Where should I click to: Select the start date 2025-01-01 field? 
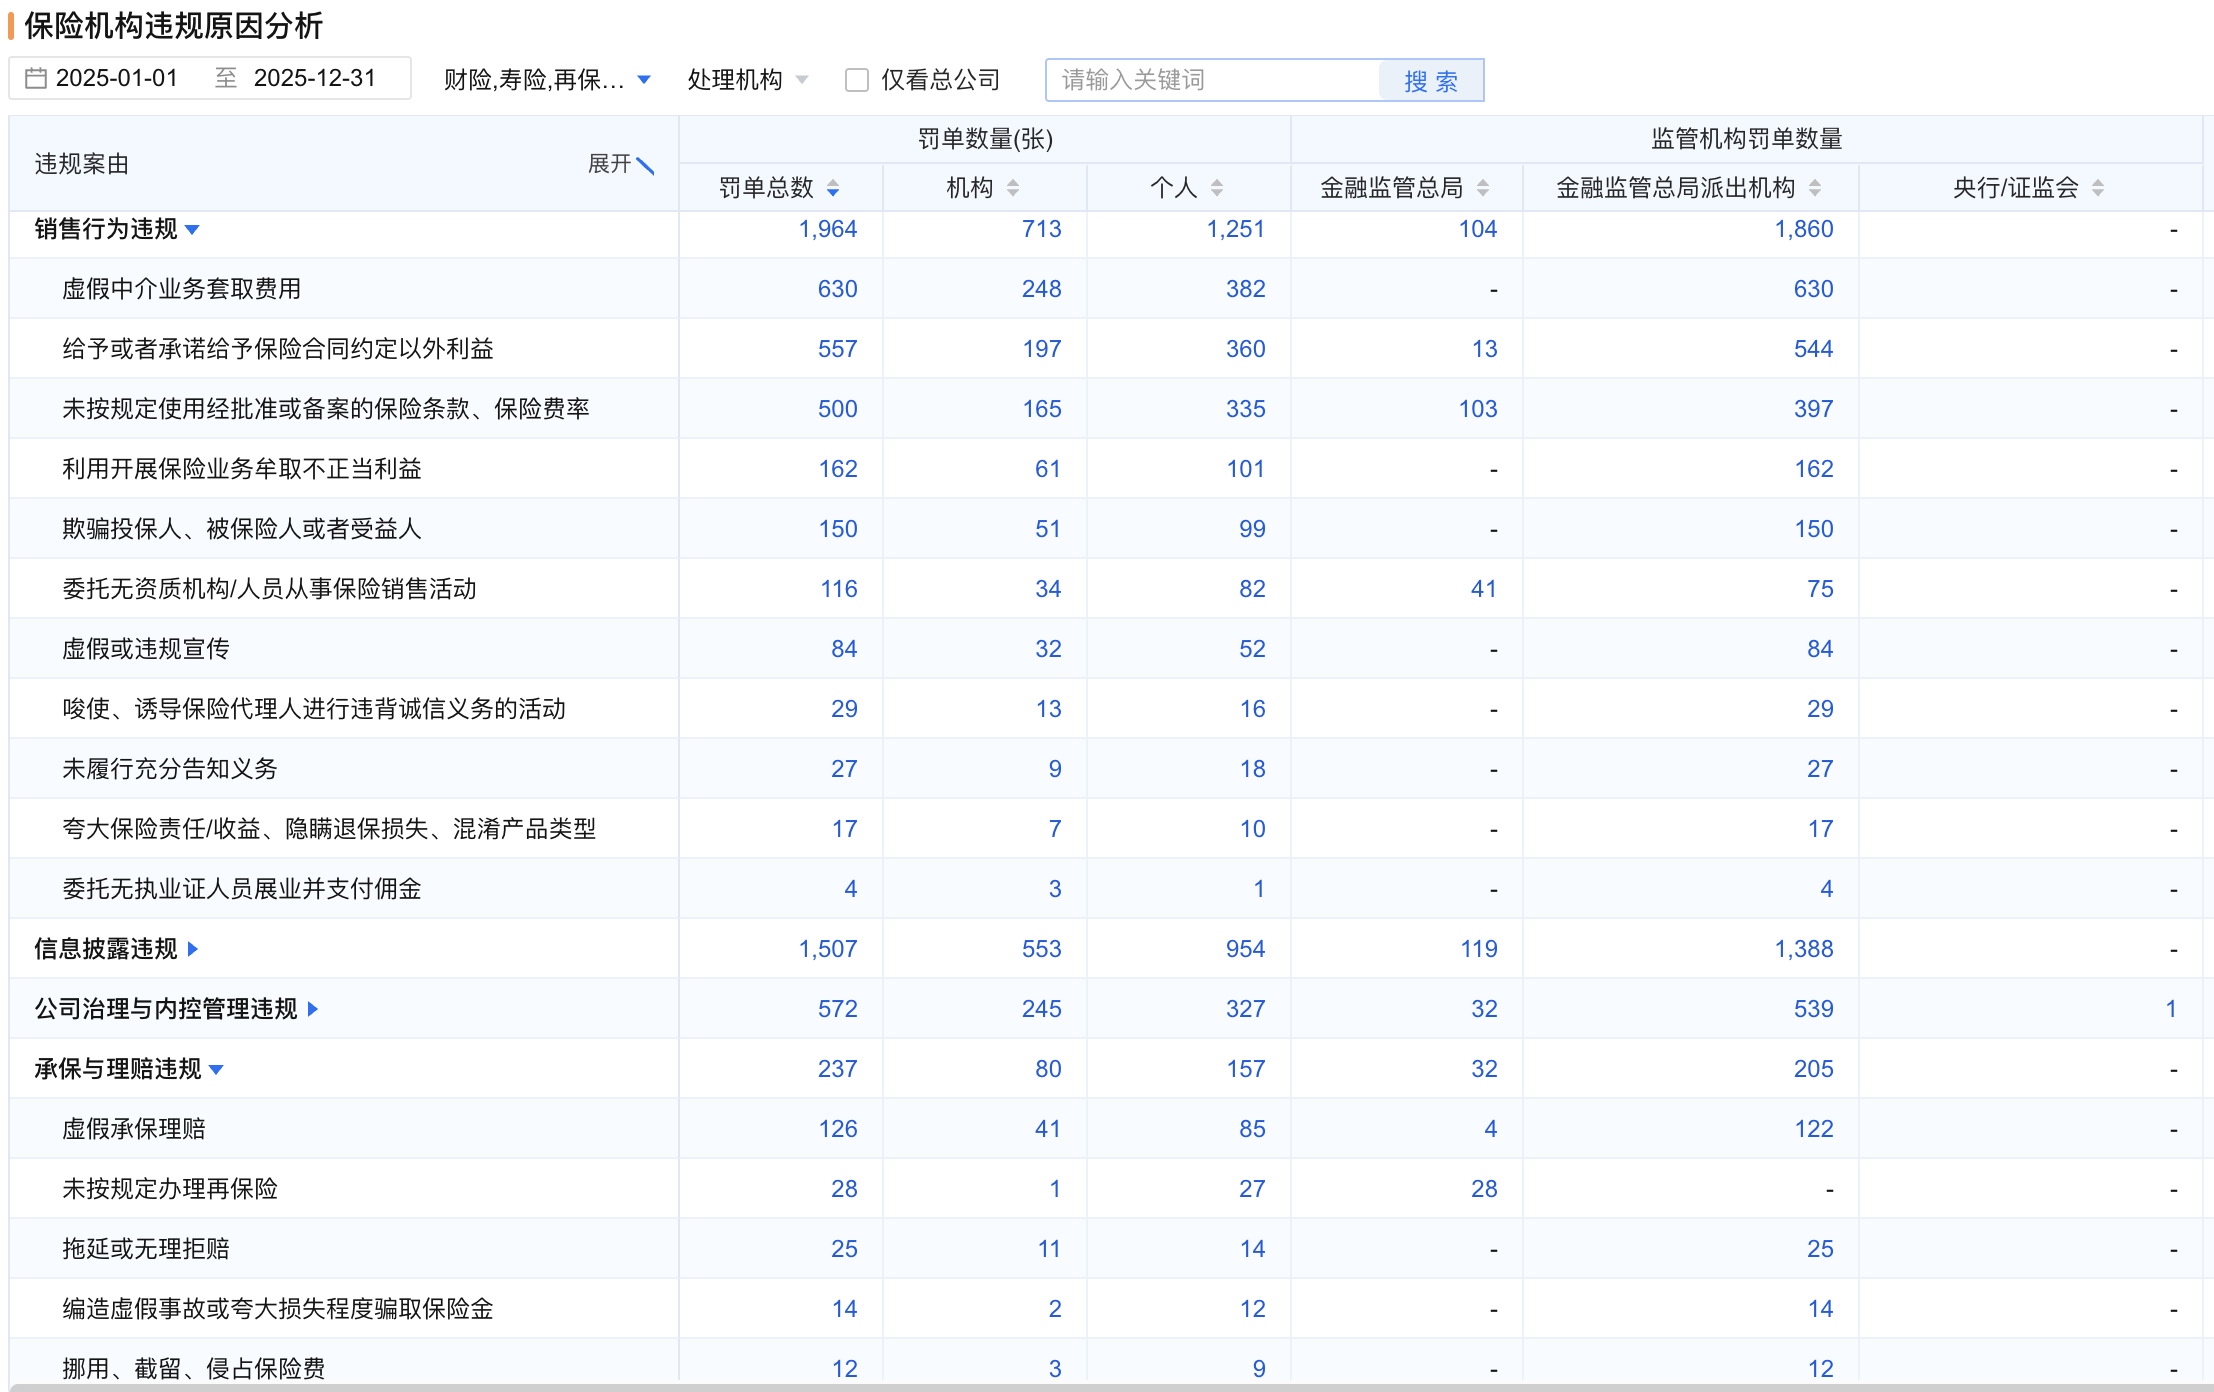pyautogui.click(x=117, y=78)
